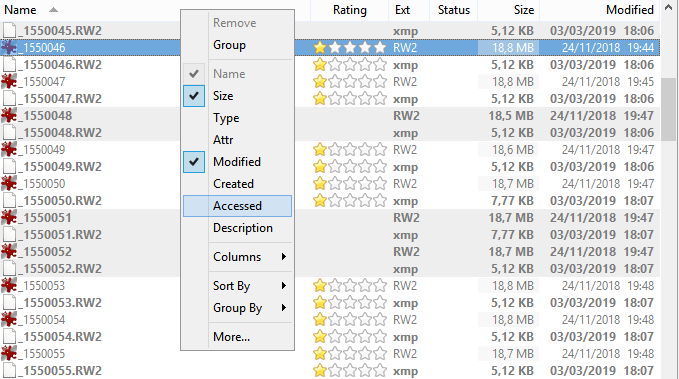This screenshot has width=679, height=379.
Task: Set rating stars for _1550053.RW2 xmp row
Action: point(349,302)
